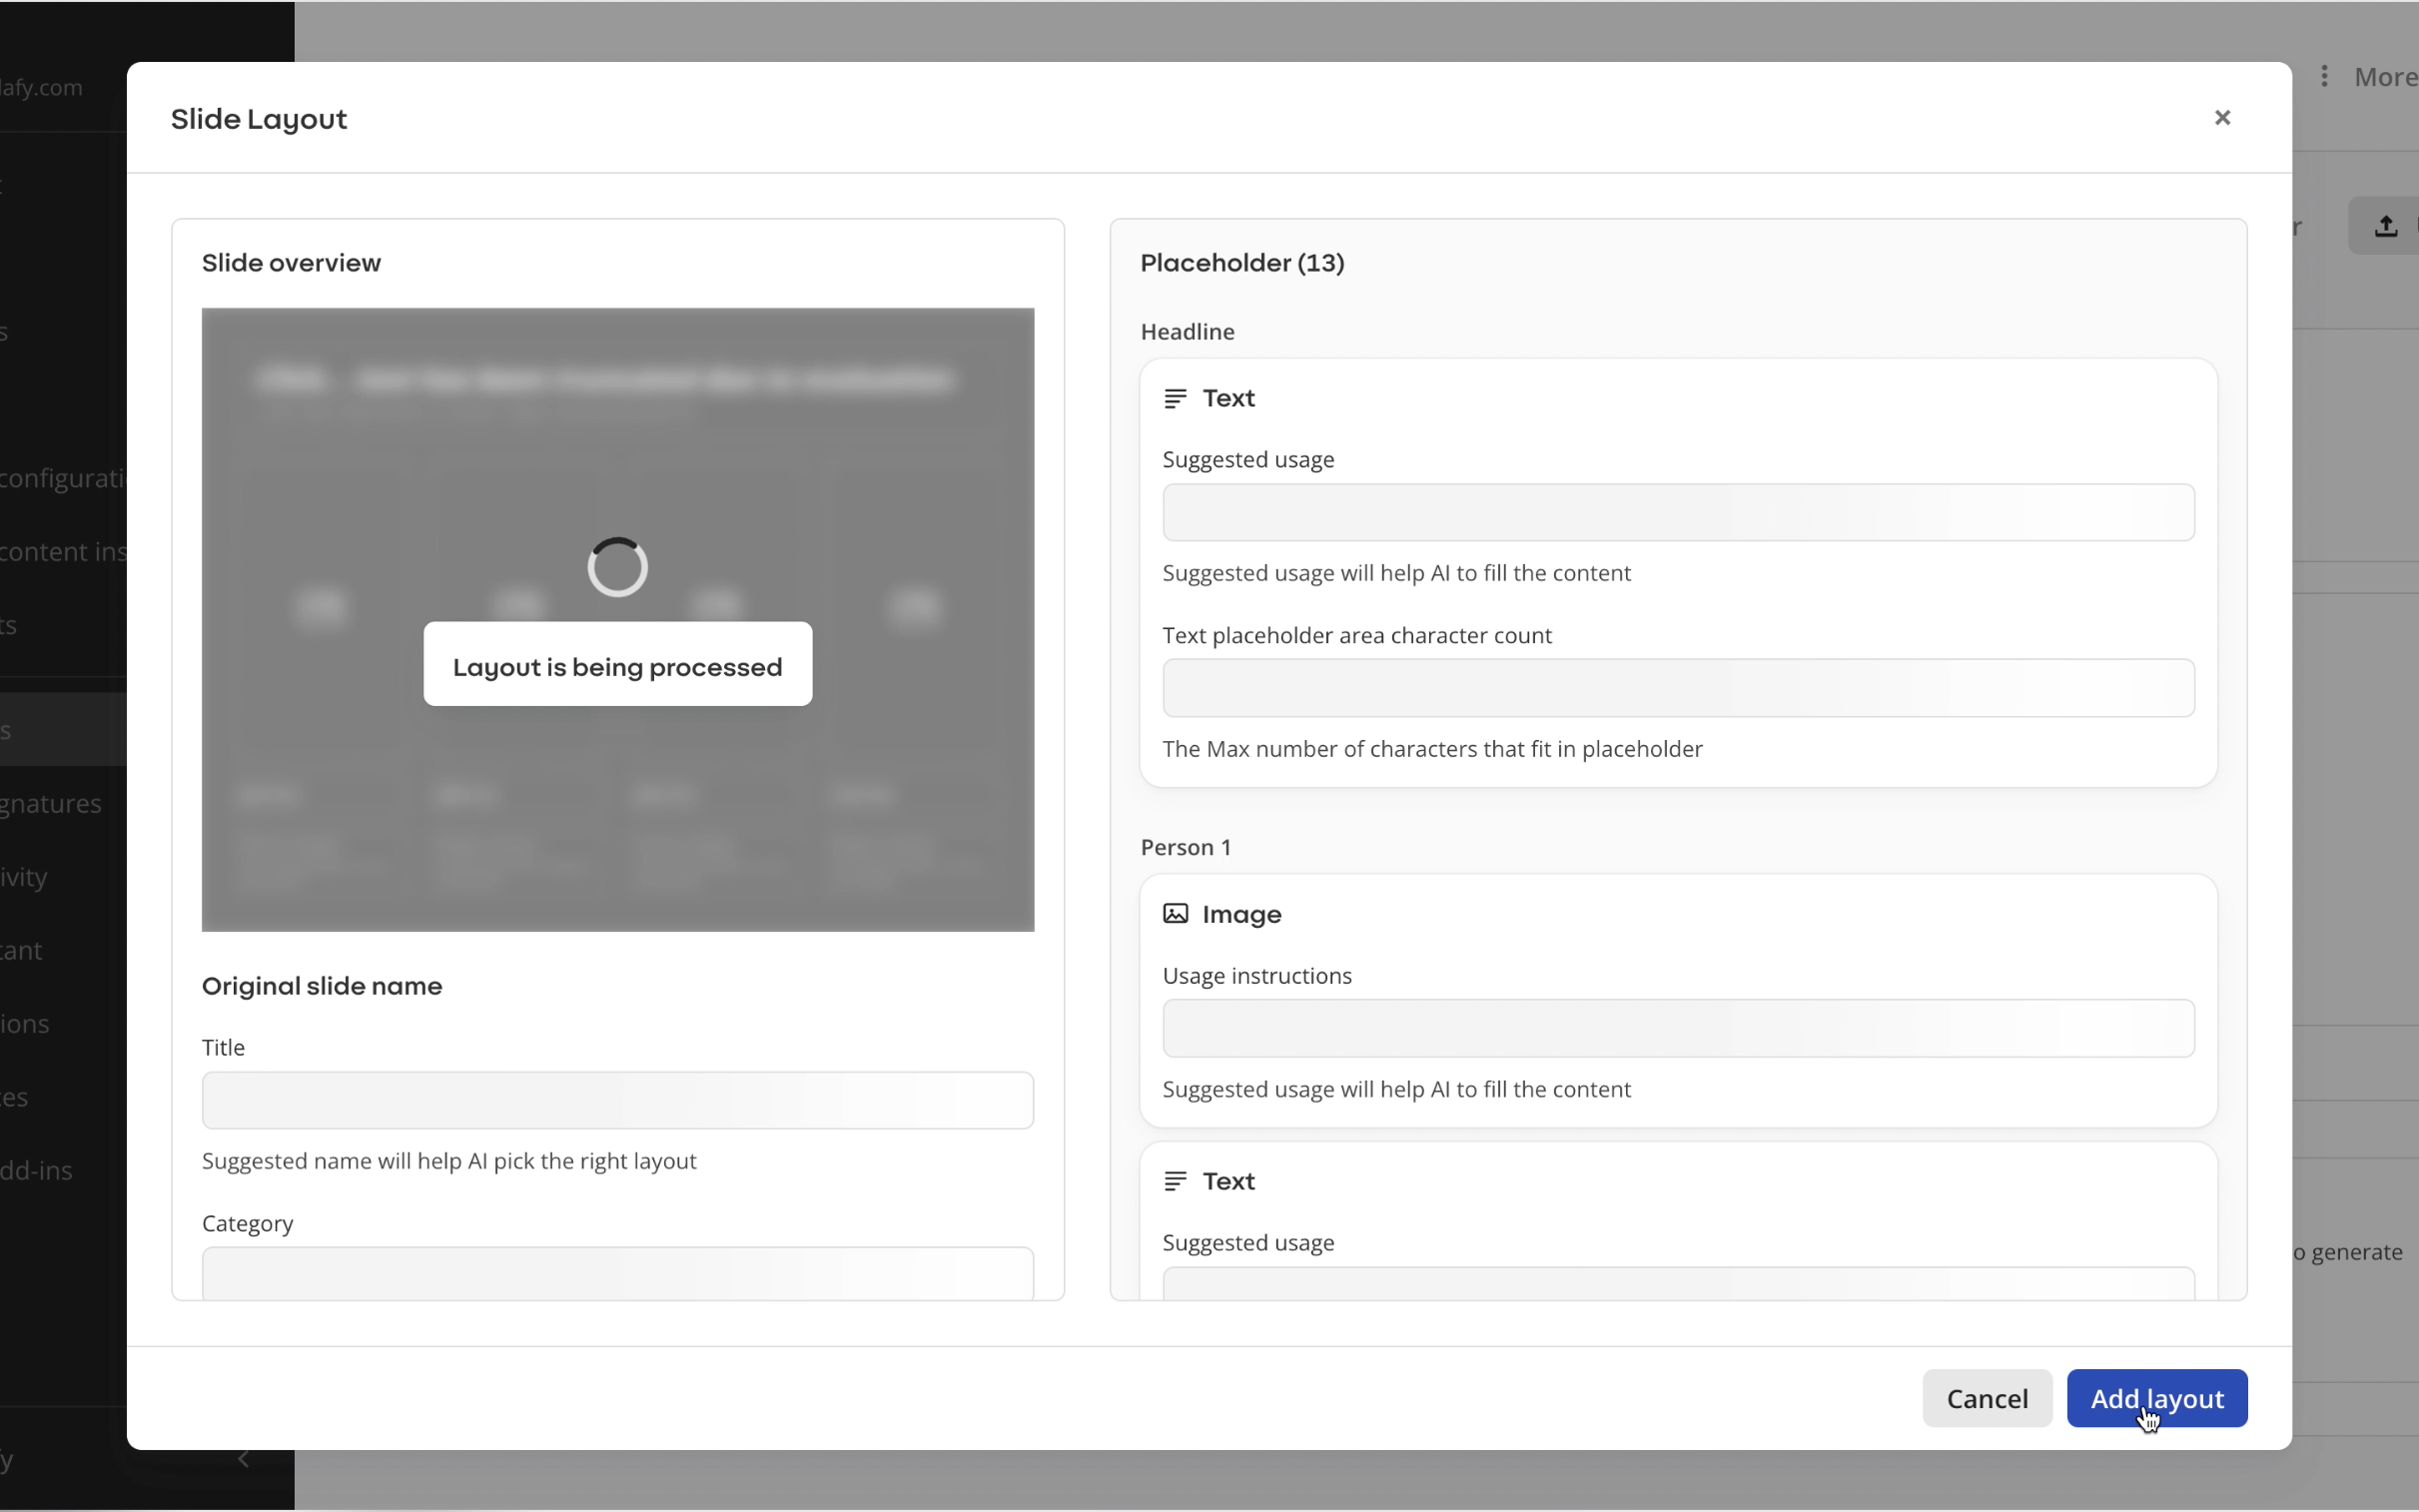Open the Category field
The width and height of the screenshot is (2419, 1512).
coord(618,1273)
